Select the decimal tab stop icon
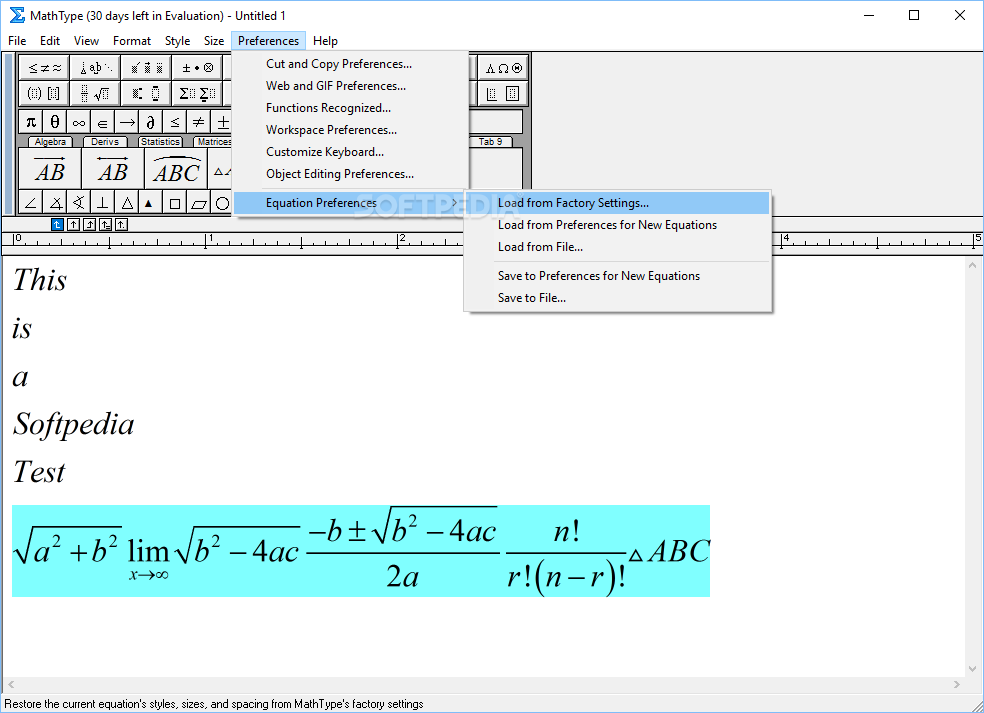This screenshot has width=984, height=713. pyautogui.click(x=122, y=224)
